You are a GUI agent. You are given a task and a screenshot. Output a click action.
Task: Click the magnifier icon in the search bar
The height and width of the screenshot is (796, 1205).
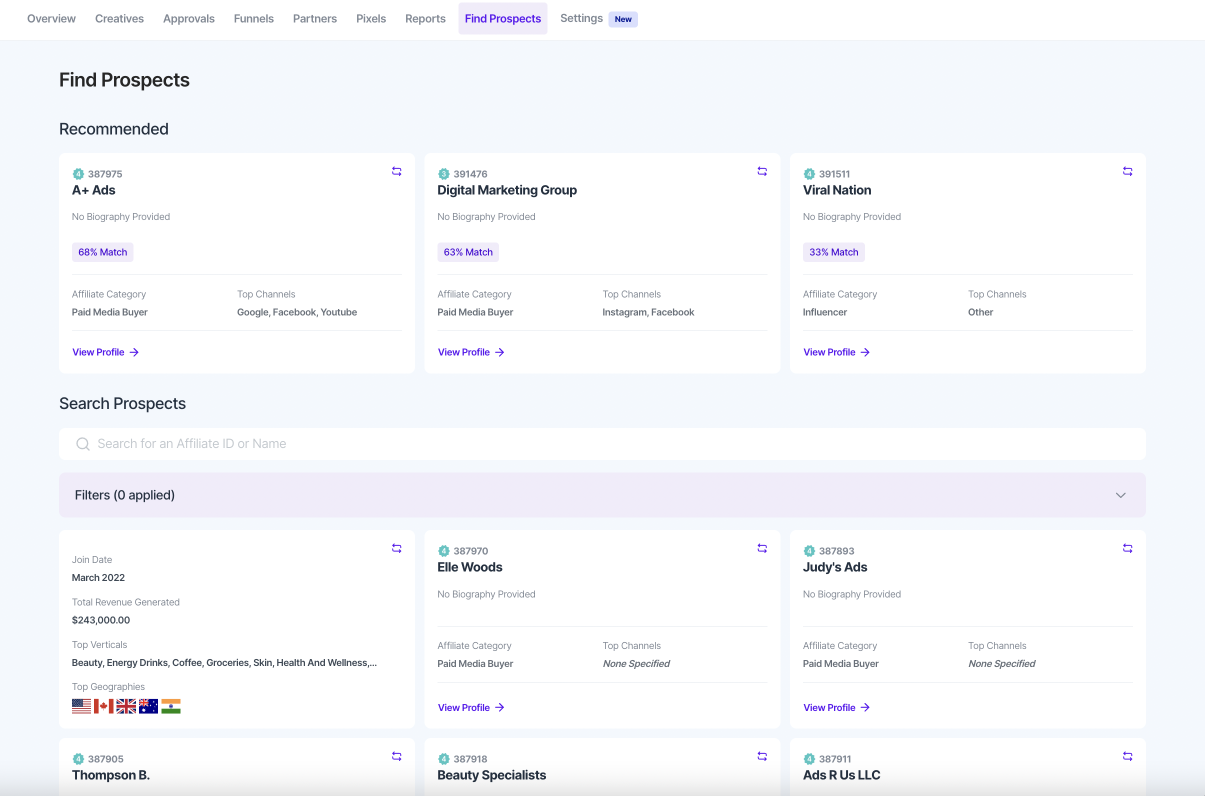83,443
